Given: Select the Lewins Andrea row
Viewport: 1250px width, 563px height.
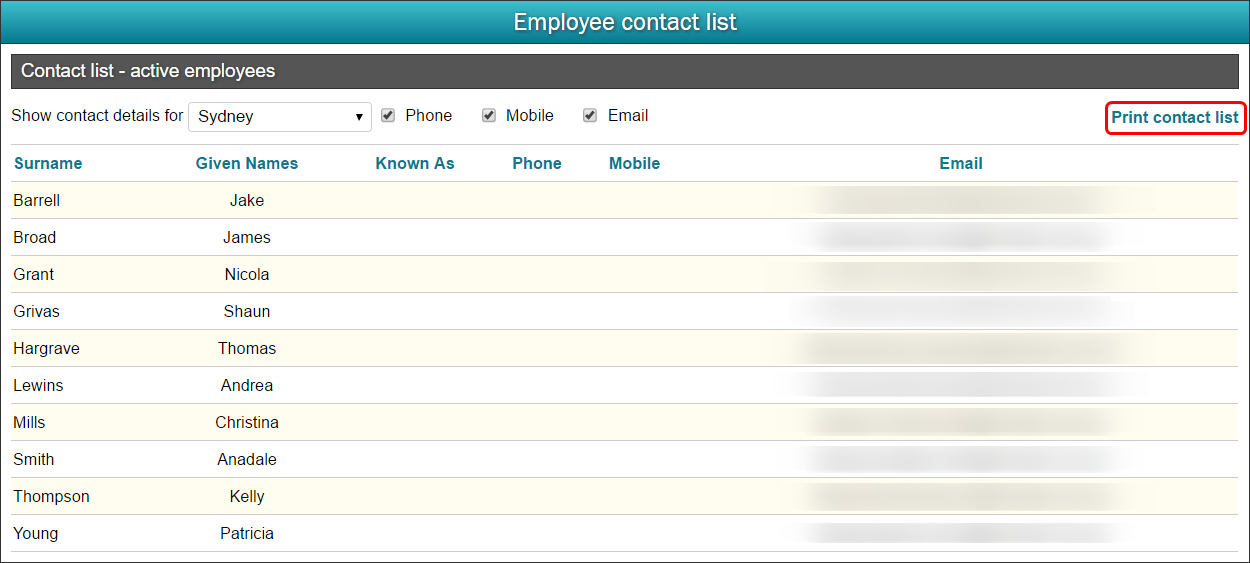Looking at the screenshot, I should pyautogui.click(x=625, y=385).
